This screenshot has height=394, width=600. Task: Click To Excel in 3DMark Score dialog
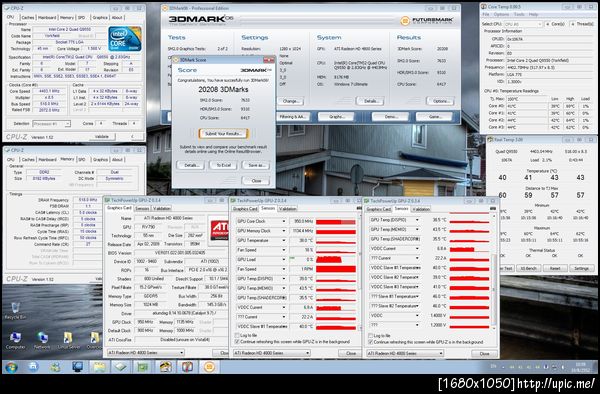[x=223, y=165]
